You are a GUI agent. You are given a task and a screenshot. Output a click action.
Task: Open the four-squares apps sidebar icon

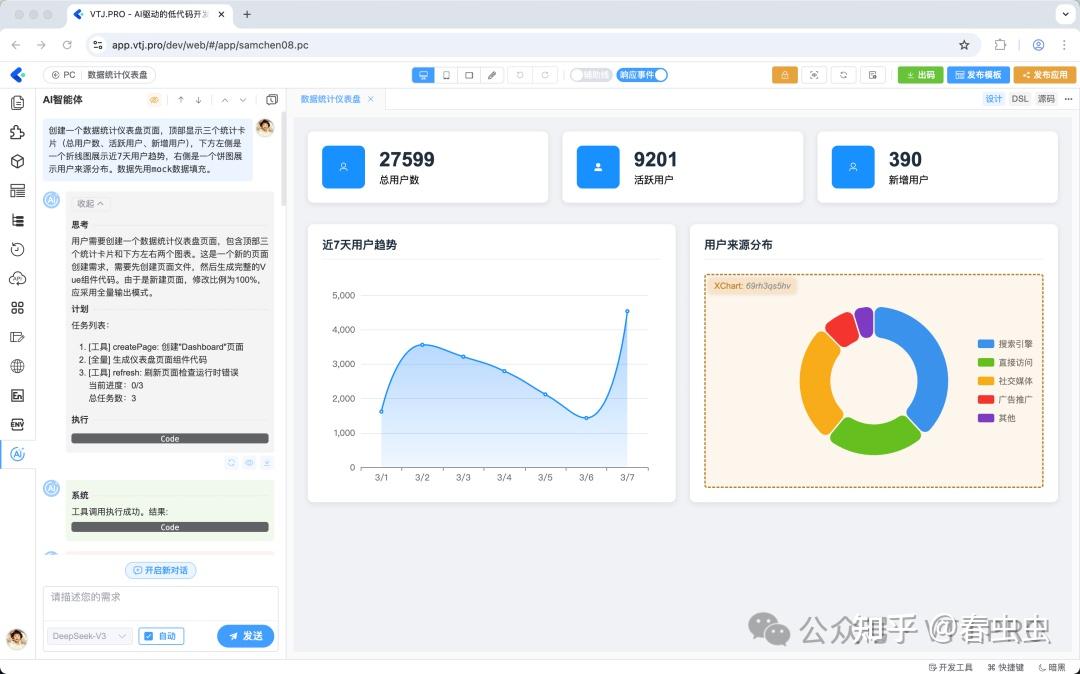pos(18,308)
